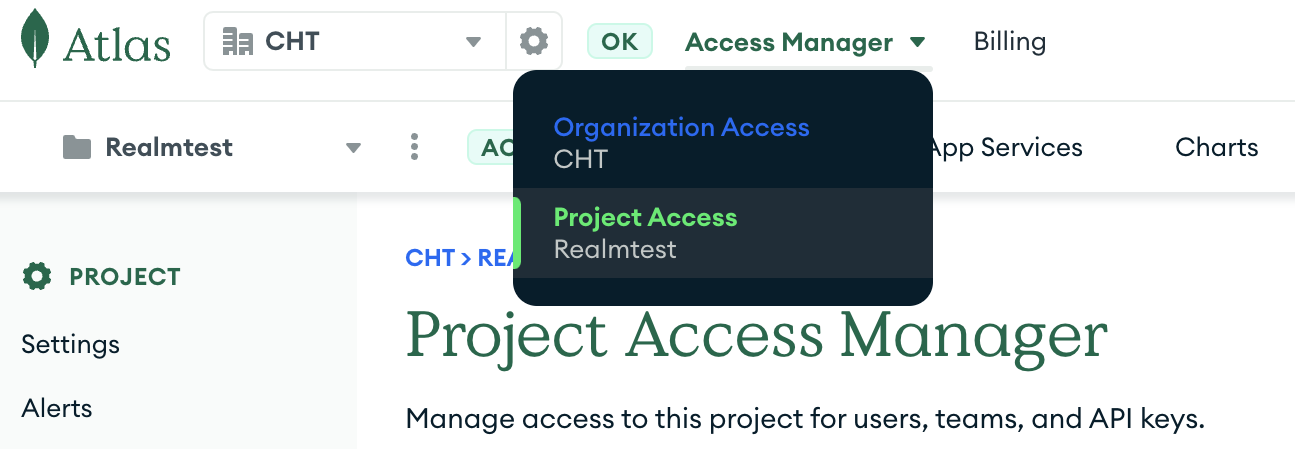
Task: Click the Atlas wordmark text
Action: 117,44
